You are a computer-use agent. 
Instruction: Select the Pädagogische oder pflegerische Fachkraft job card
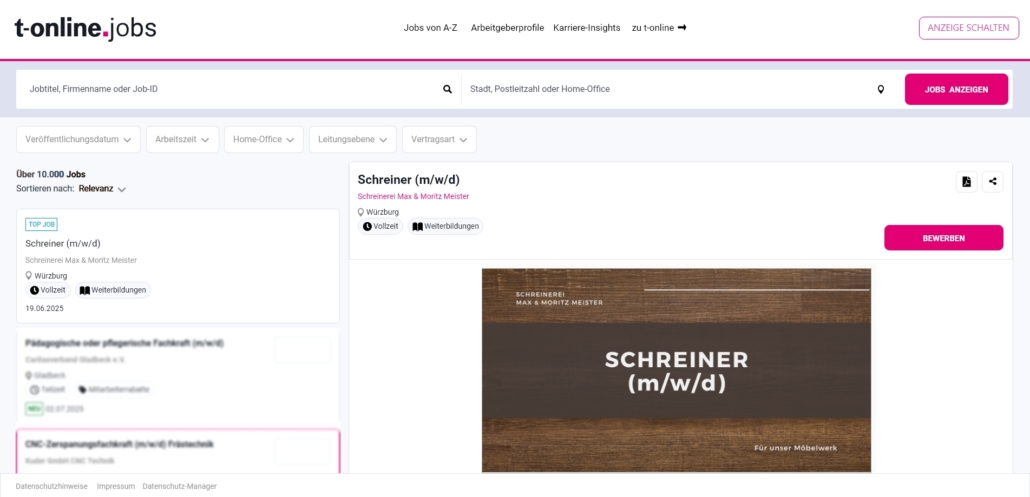click(177, 376)
